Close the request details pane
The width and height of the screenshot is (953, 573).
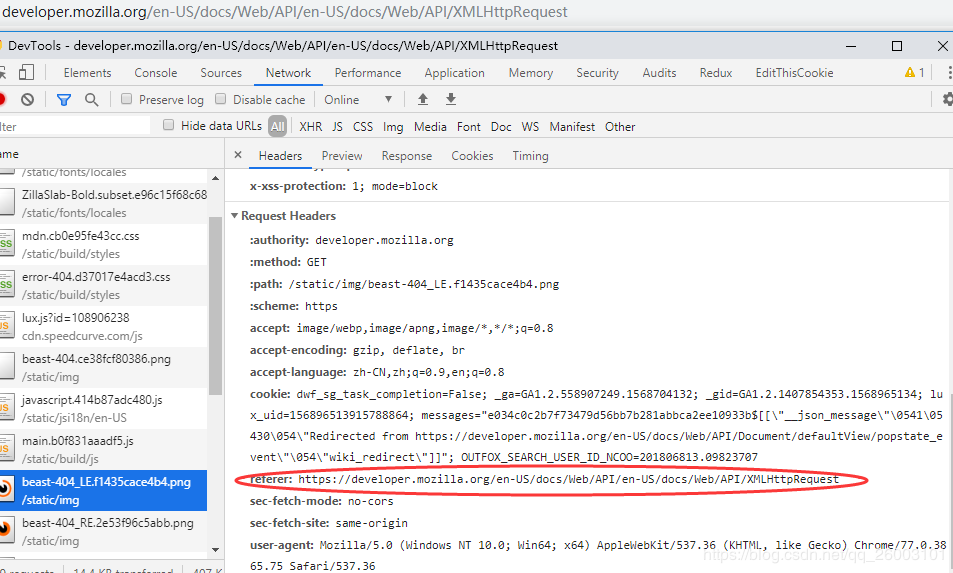tap(237, 156)
